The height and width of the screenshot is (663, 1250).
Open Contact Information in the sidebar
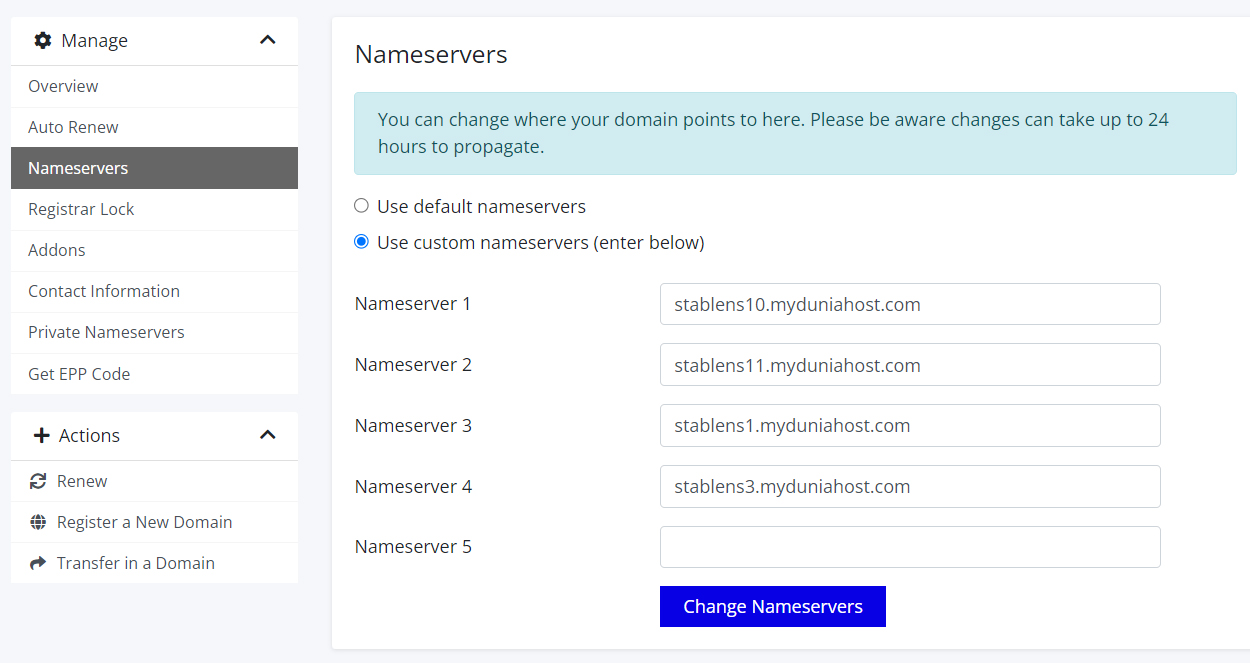[x=104, y=291]
